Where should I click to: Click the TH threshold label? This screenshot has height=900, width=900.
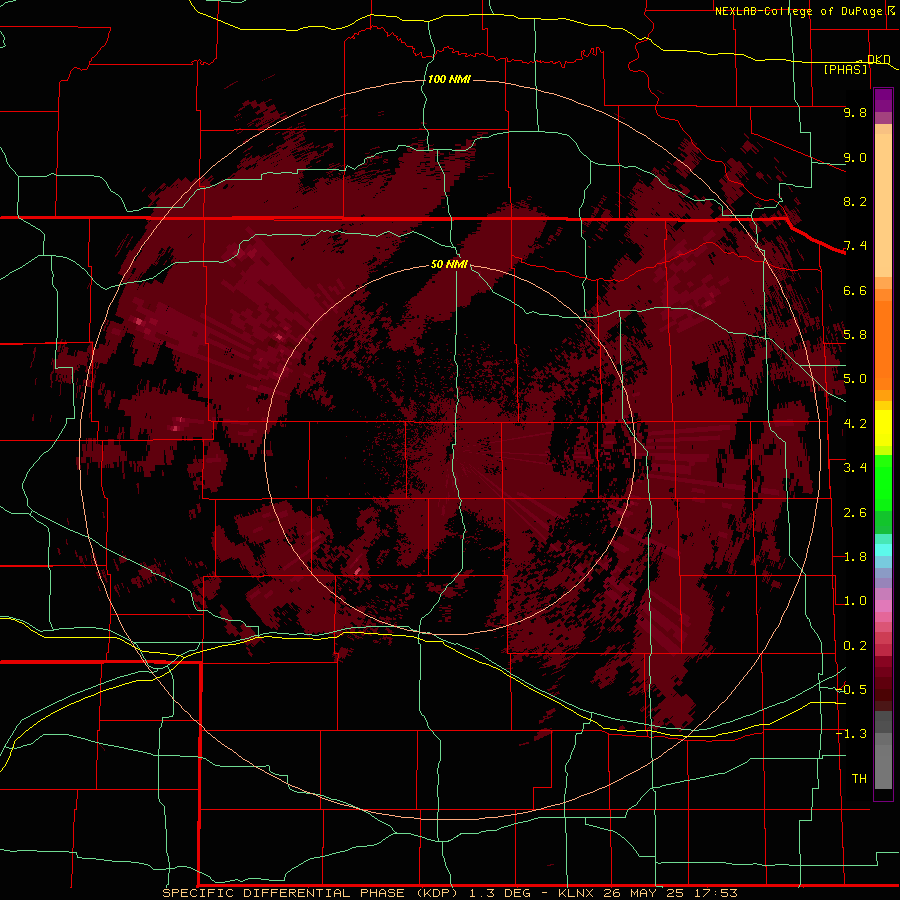point(859,779)
